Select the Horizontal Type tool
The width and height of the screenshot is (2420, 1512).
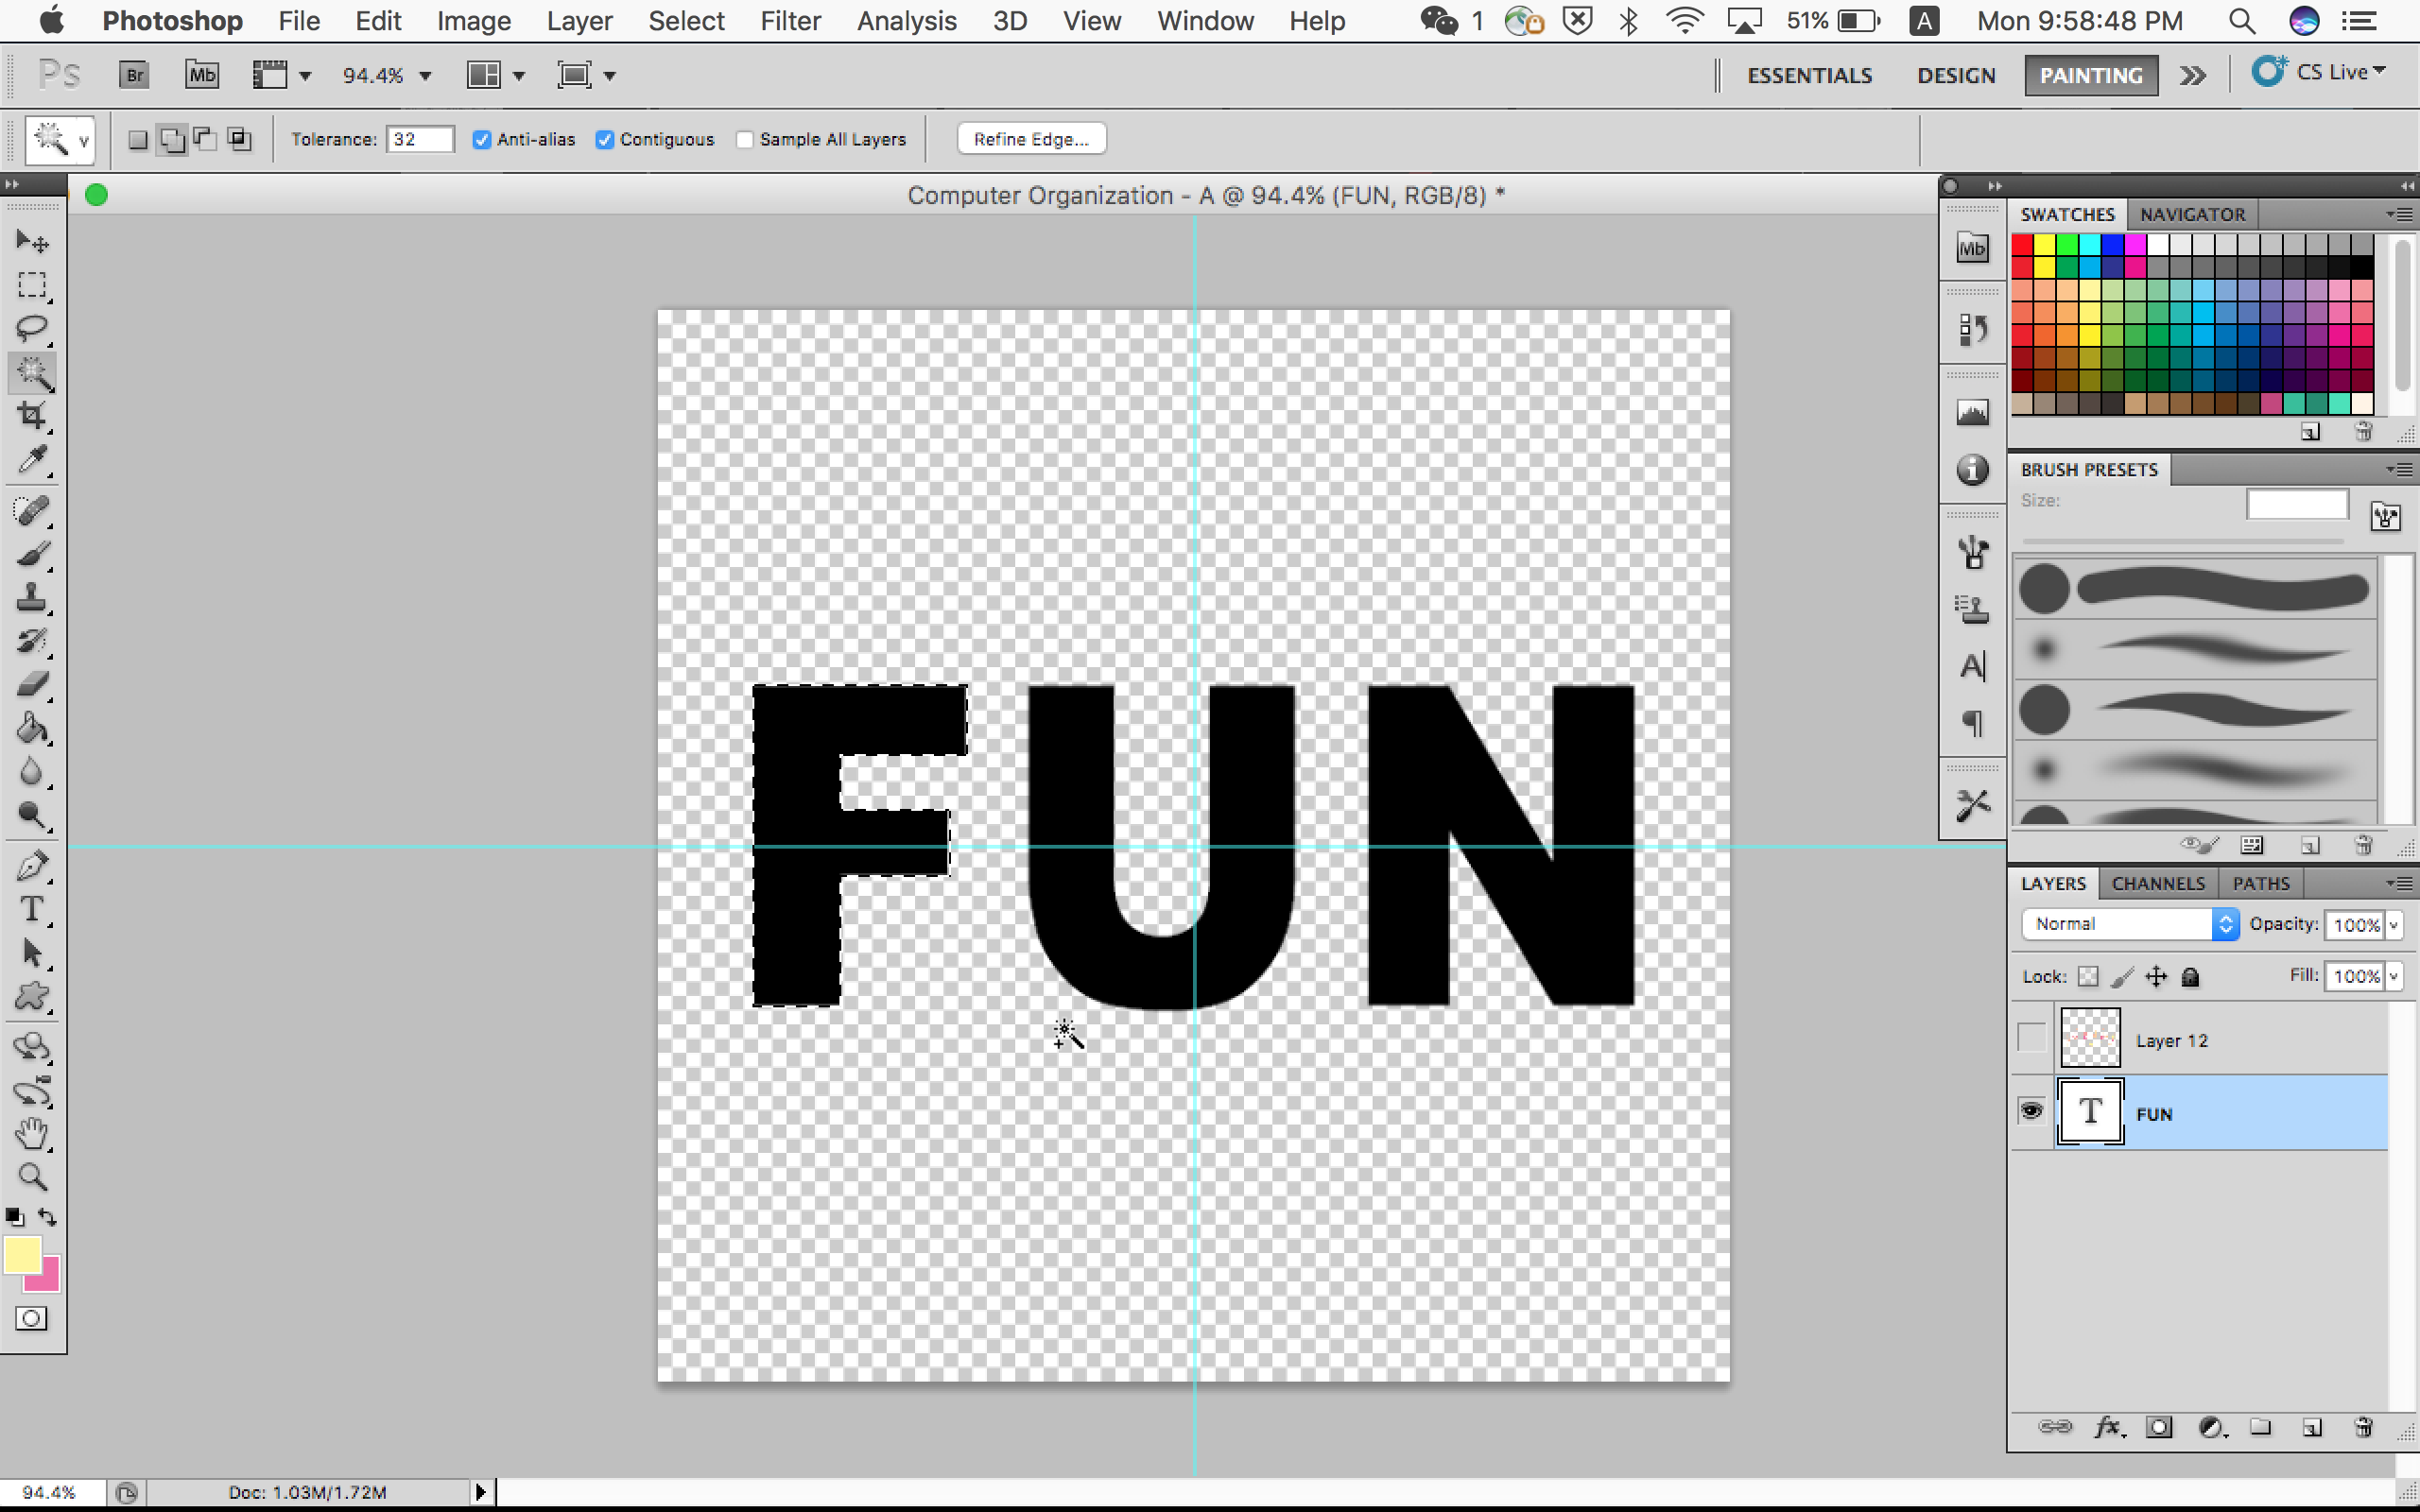32,909
